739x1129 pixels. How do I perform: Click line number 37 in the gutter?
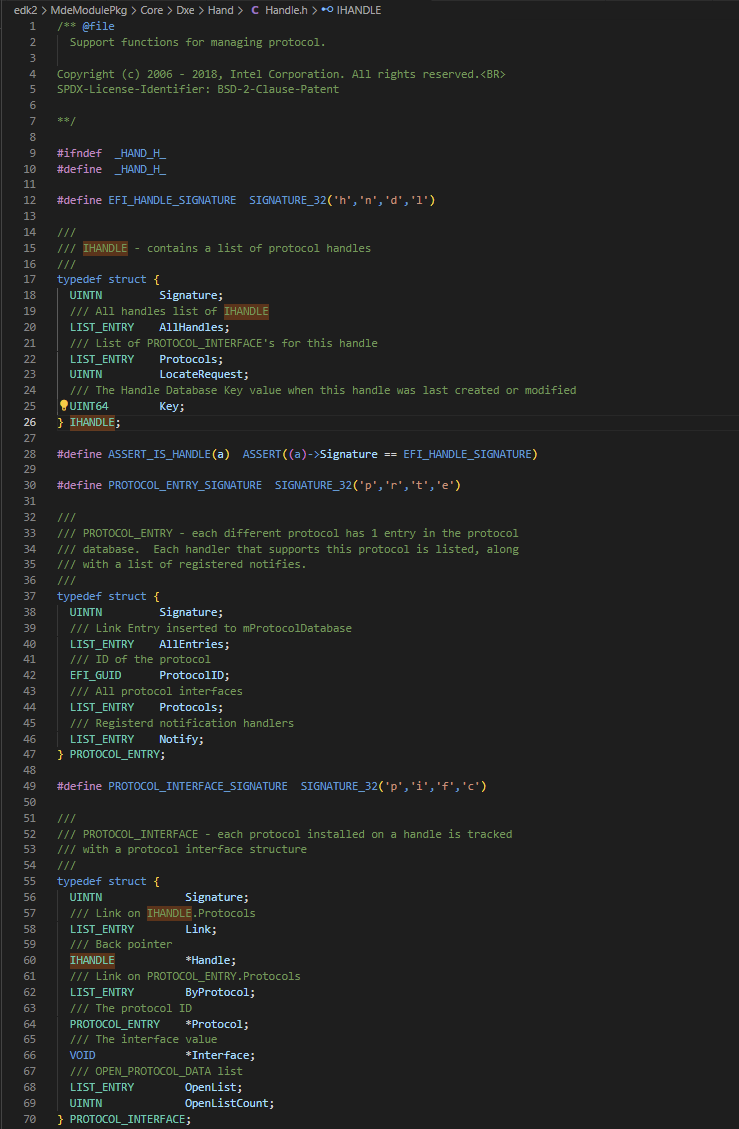click(30, 596)
